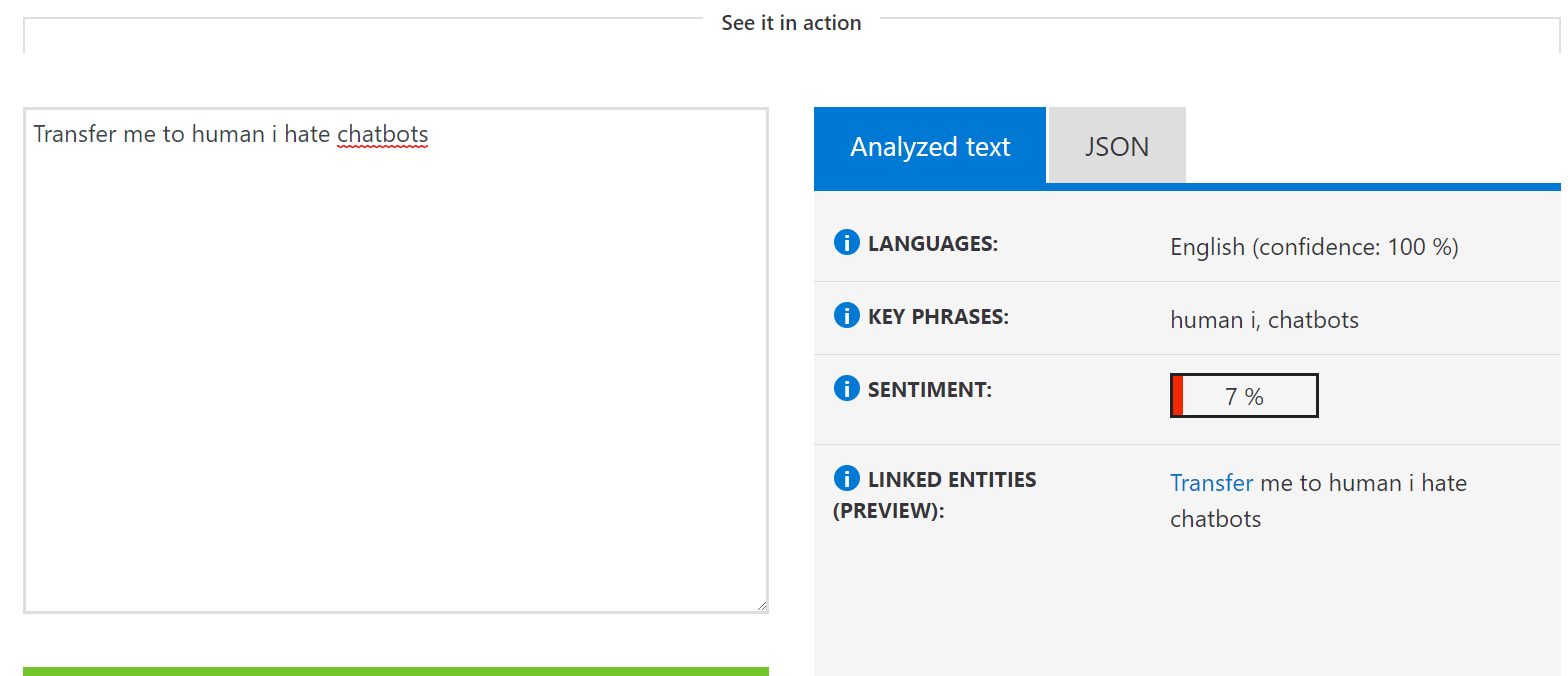Click the info icon beside KEY PHRASES
Screen dimensions: 1568x676
tap(846, 315)
